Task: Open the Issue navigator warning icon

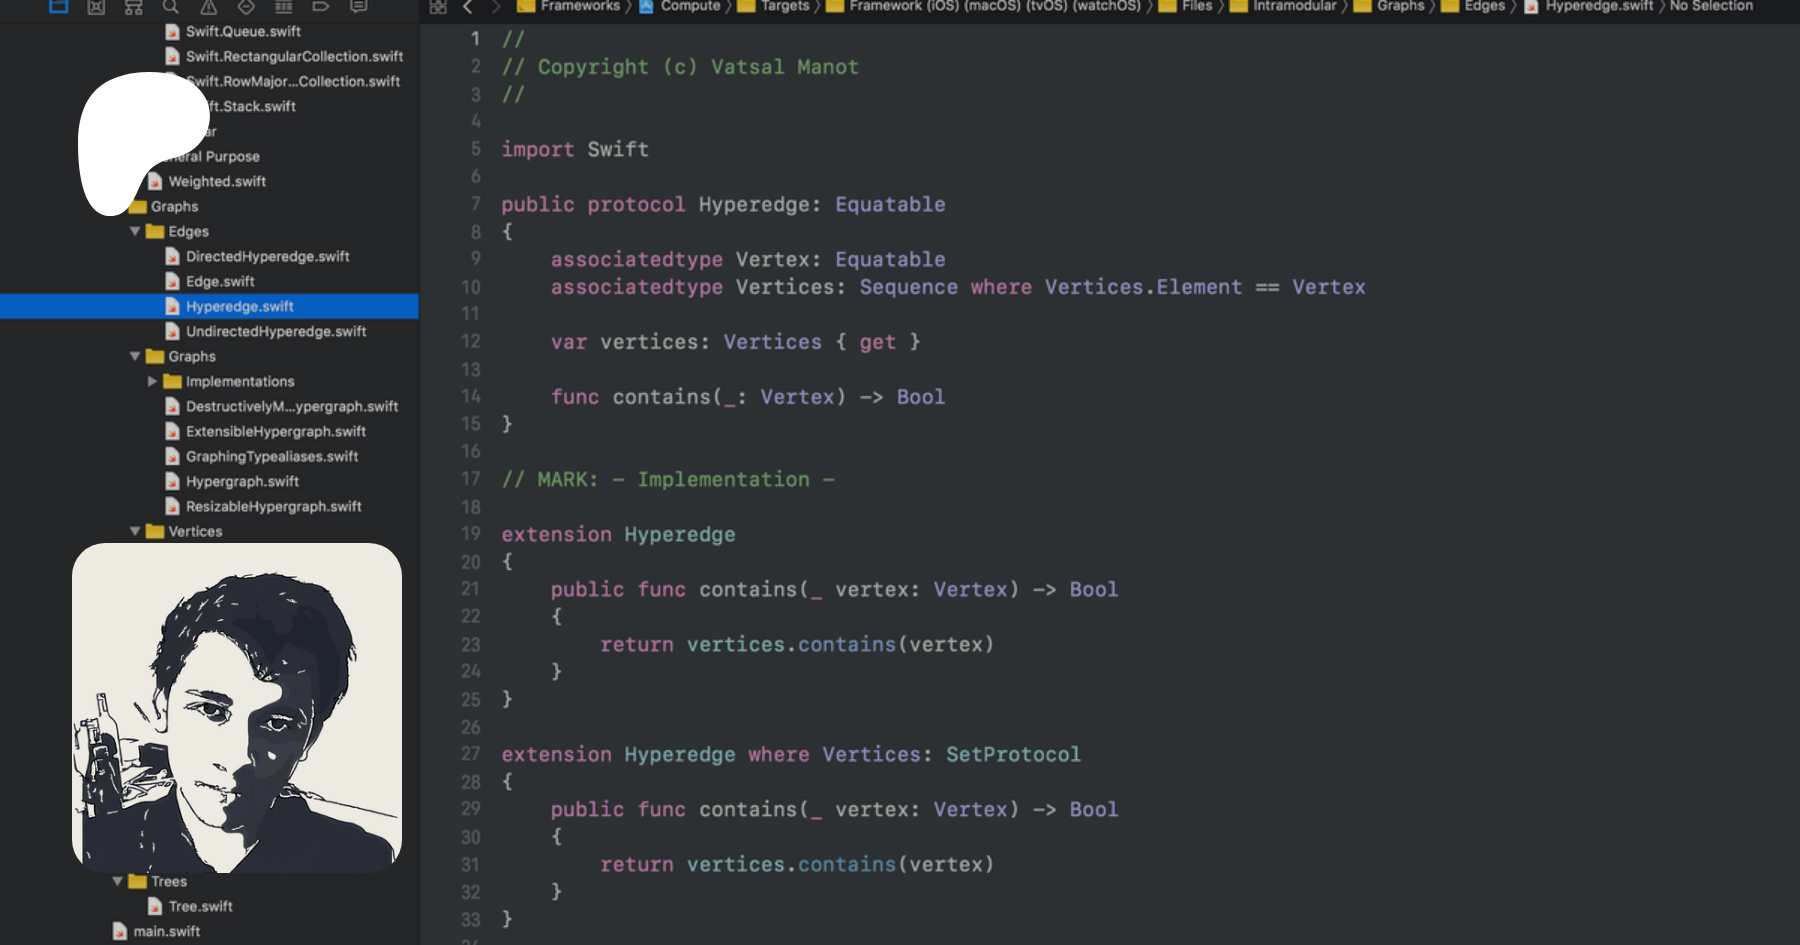Action: (208, 6)
